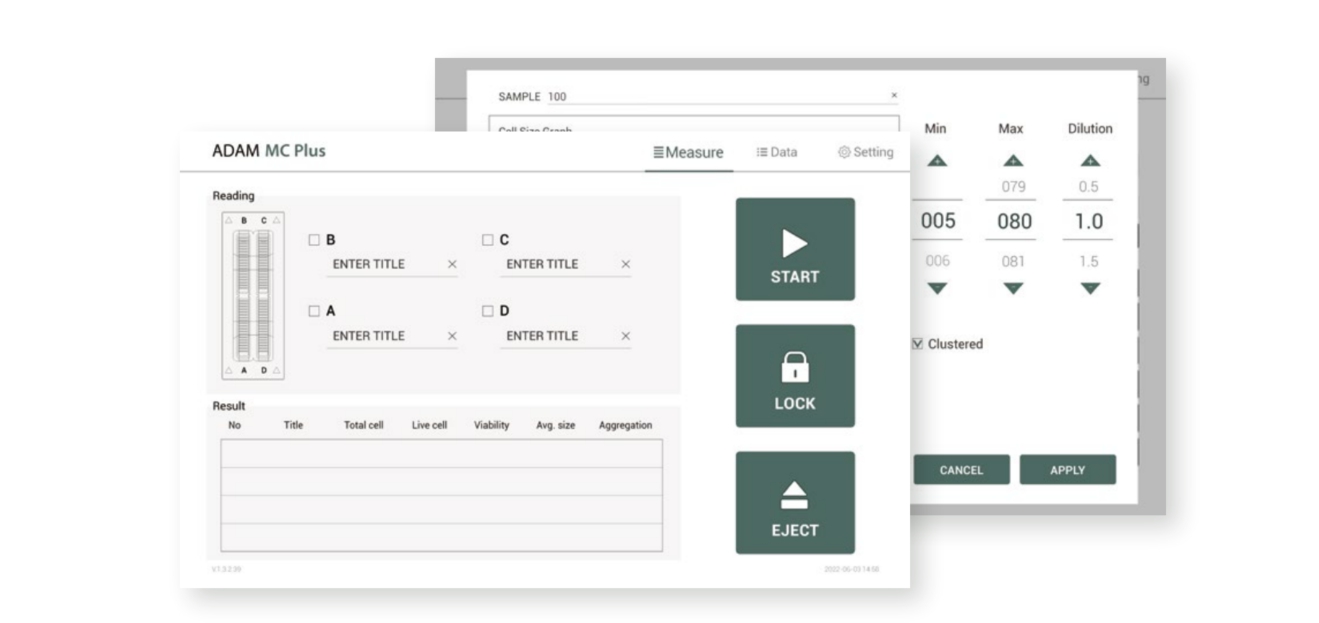
Task: Decrease the Max value with down arrow
Action: click(1013, 289)
